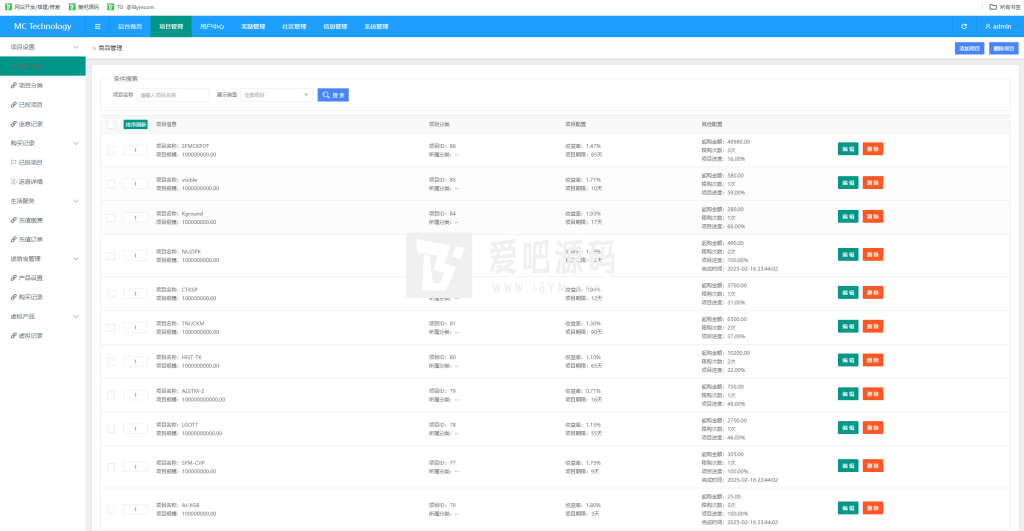Click the 添加项目 button
1024x531 pixels.
969,48
